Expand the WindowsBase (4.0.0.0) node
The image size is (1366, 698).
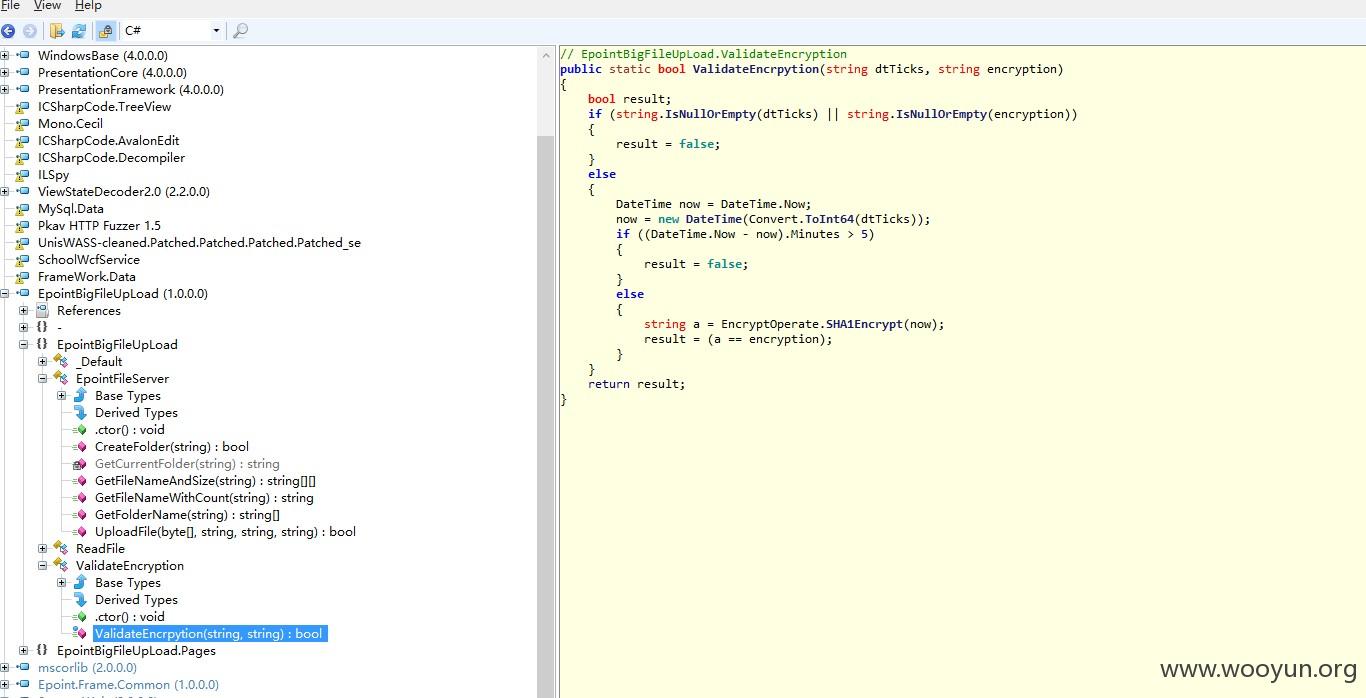pos(5,56)
